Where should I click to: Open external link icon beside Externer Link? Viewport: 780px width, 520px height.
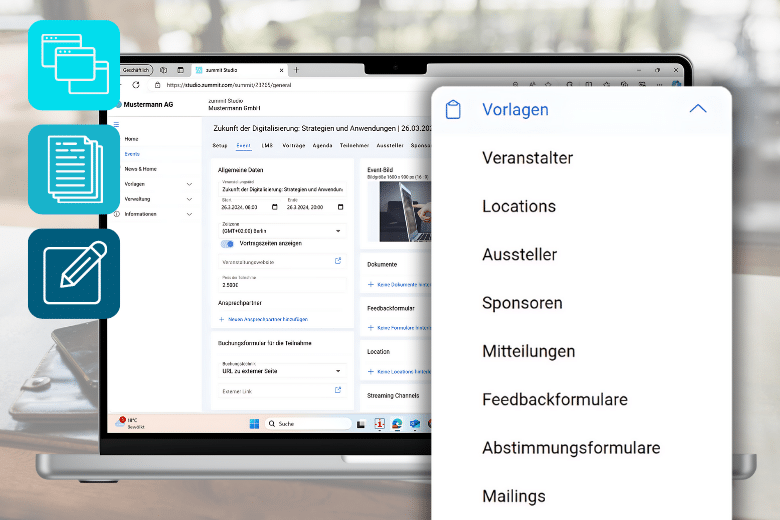point(338,390)
